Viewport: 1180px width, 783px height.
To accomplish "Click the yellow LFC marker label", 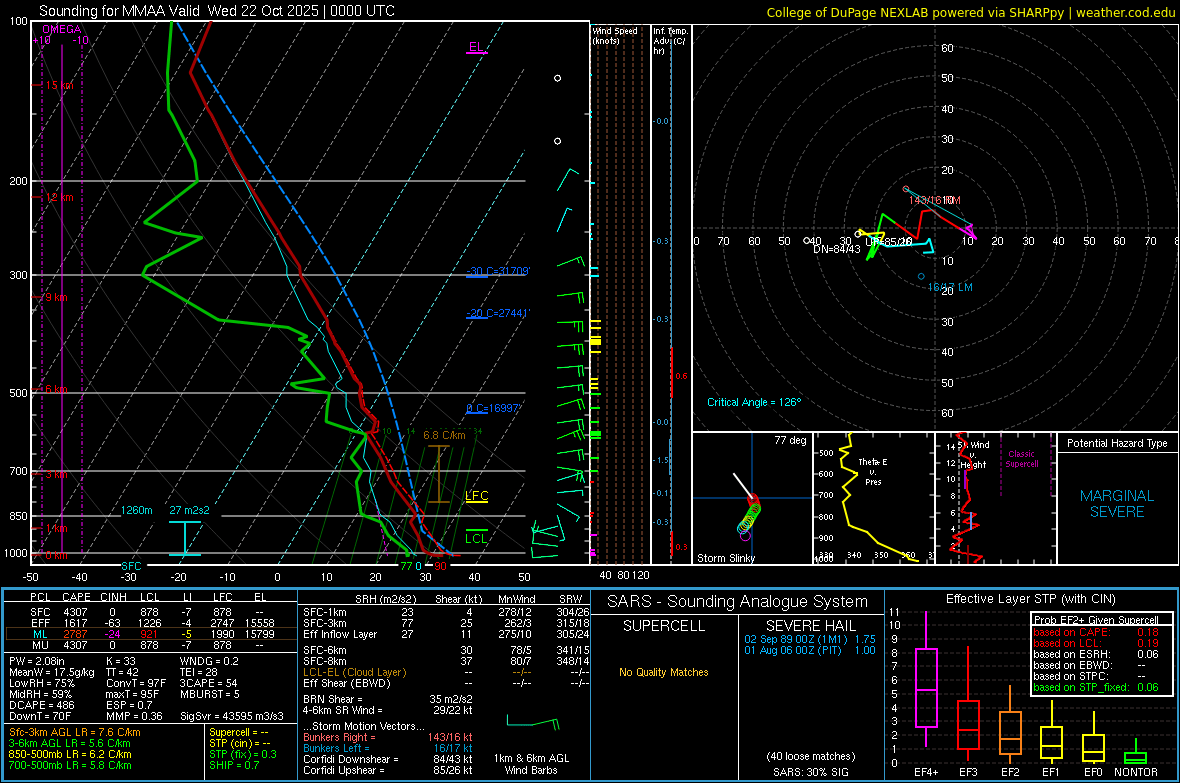I will pyautogui.click(x=477, y=495).
